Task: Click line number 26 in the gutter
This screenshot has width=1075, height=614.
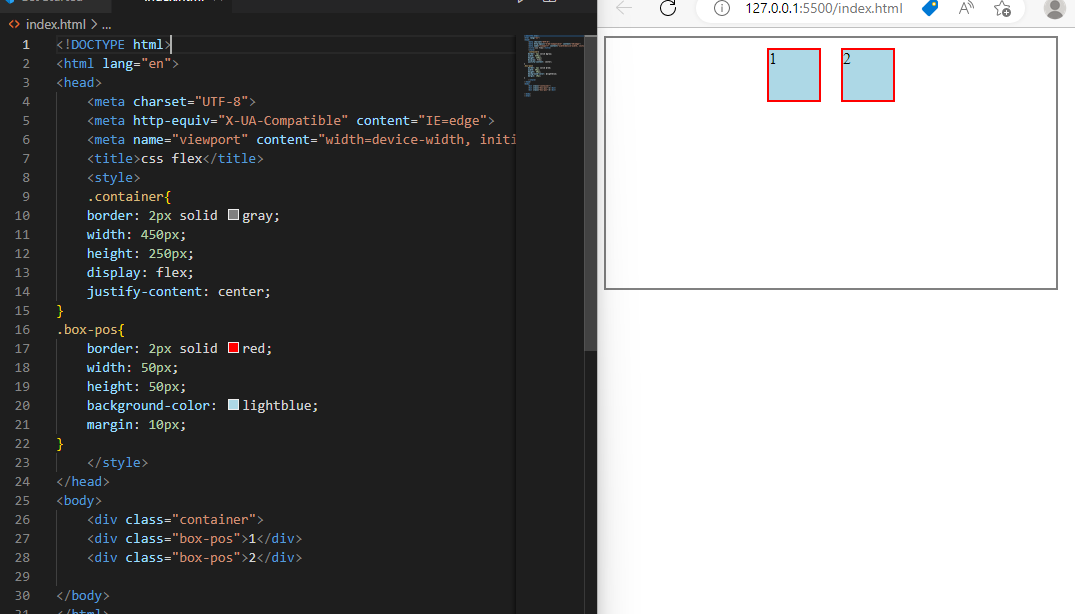Action: coord(23,519)
